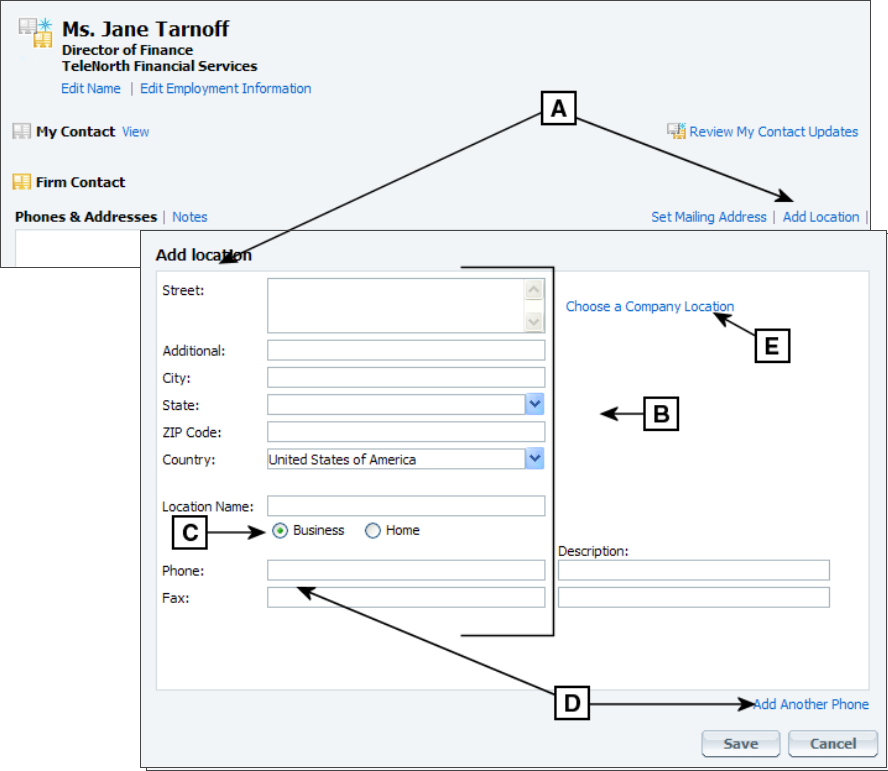Click the Review My Contact Updates icon

tap(676, 131)
